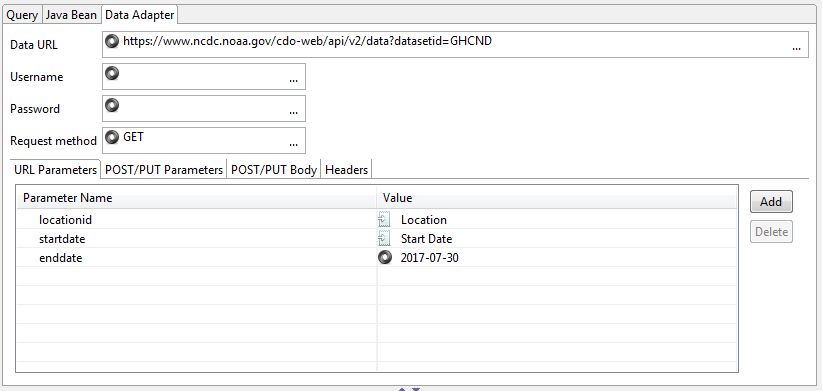Focus the Username text field
Image resolution: width=822 pixels, height=391 pixels.
tap(203, 77)
